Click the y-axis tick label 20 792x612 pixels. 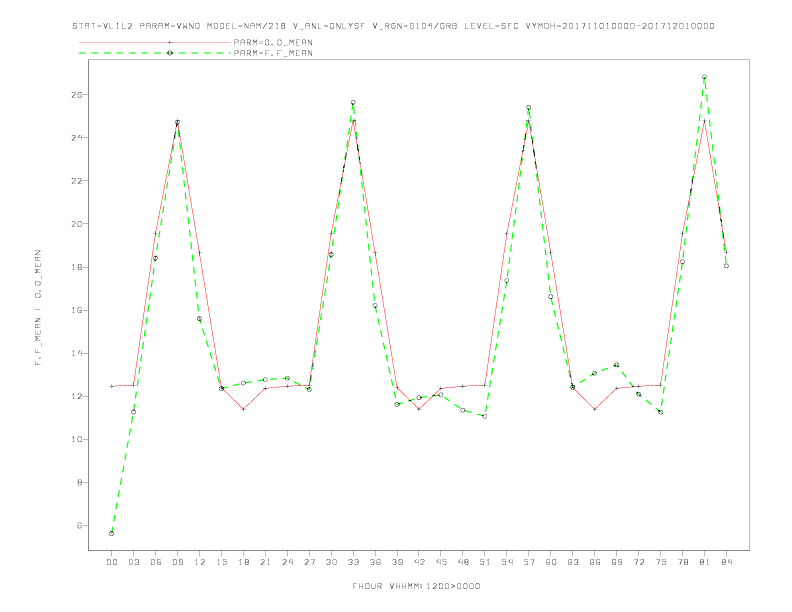77,224
